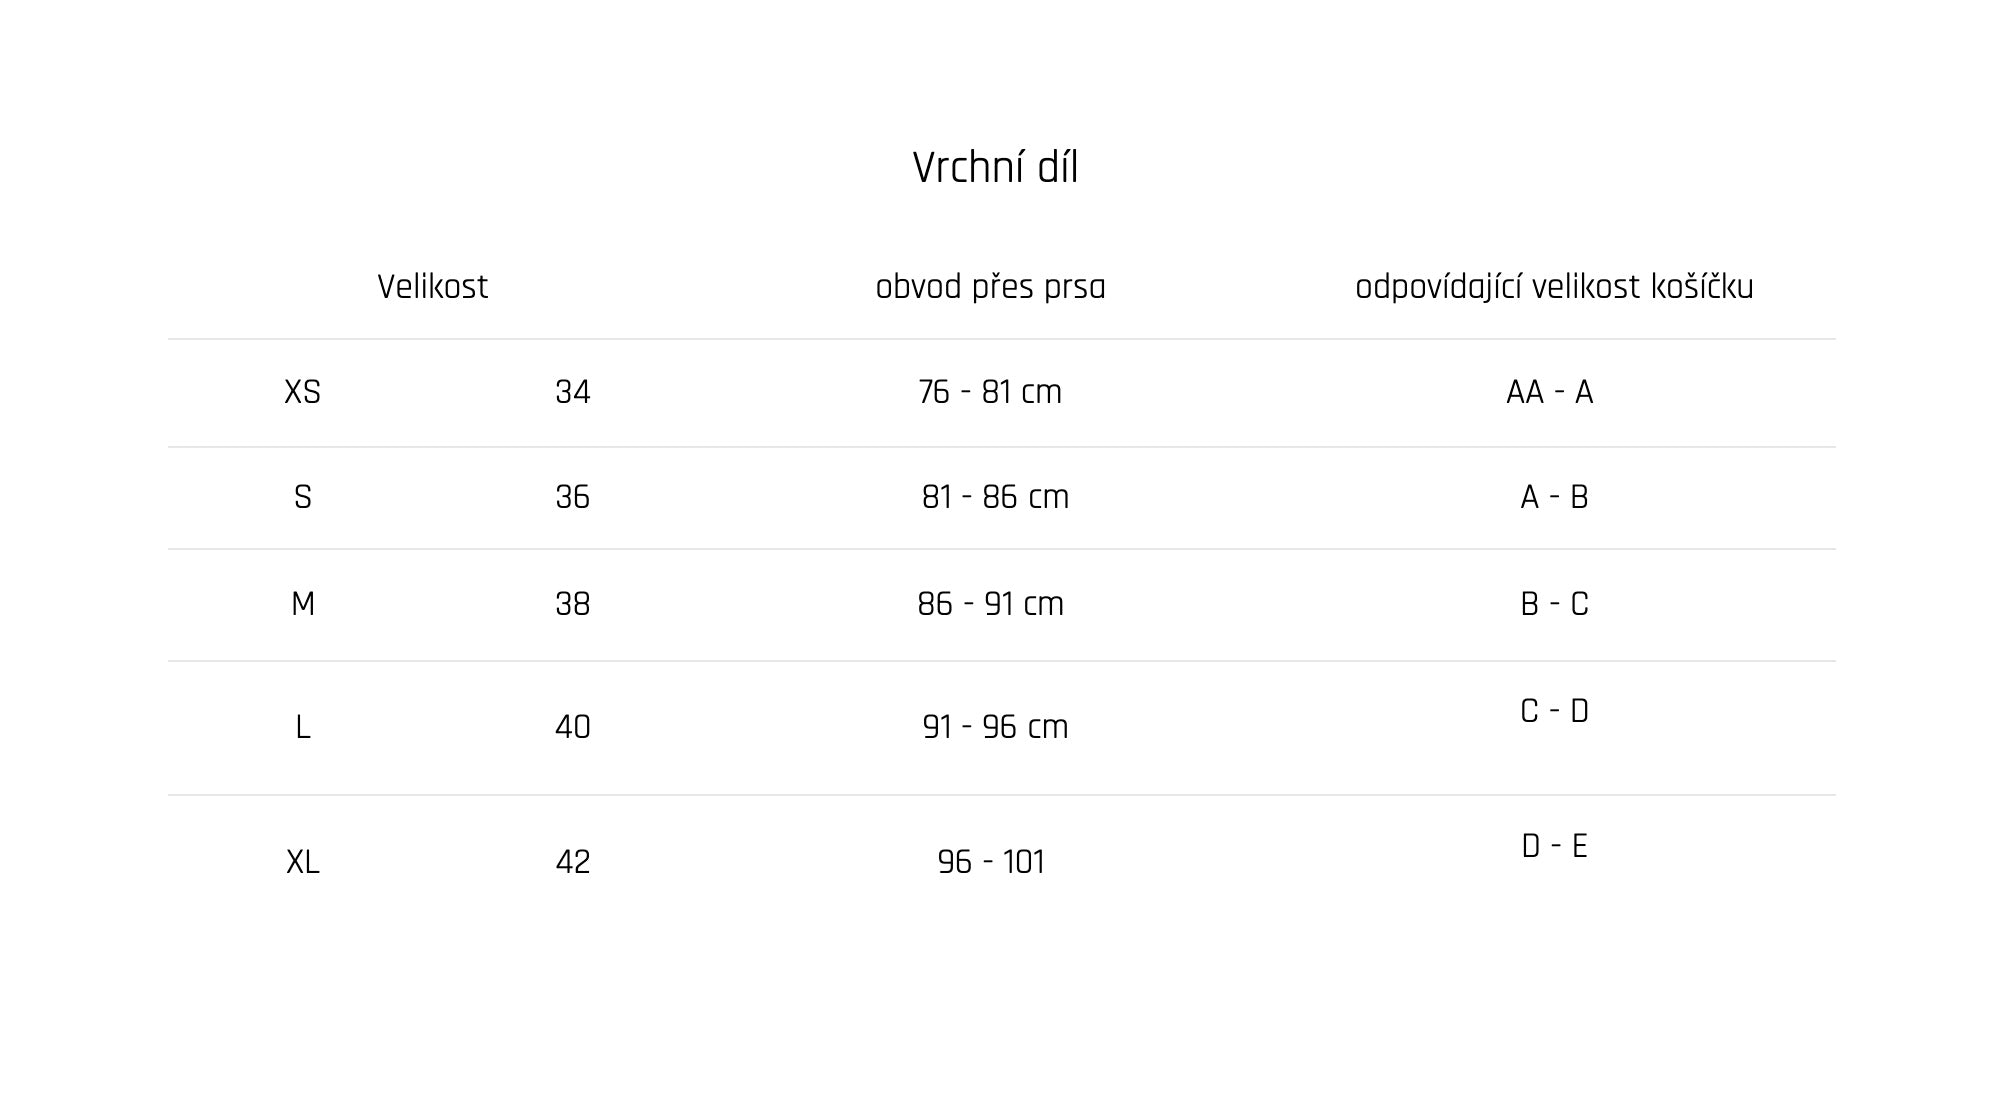Click the "96 - 101" measurement
The height and width of the screenshot is (1105, 2010).
[x=990, y=862]
